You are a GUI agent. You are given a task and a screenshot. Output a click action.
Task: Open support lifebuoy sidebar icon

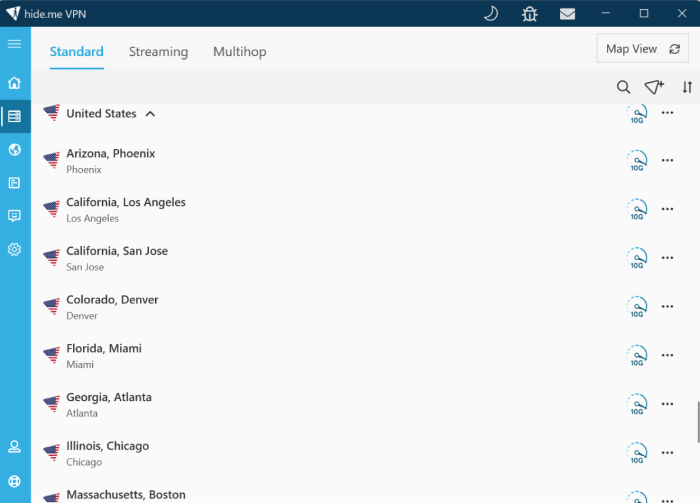pyautogui.click(x=14, y=481)
